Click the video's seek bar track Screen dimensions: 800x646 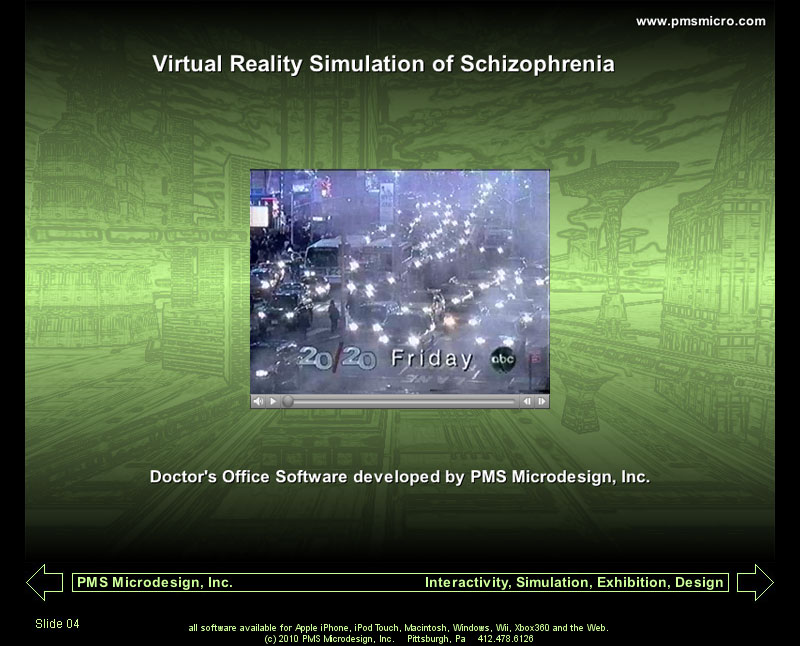[x=399, y=402]
